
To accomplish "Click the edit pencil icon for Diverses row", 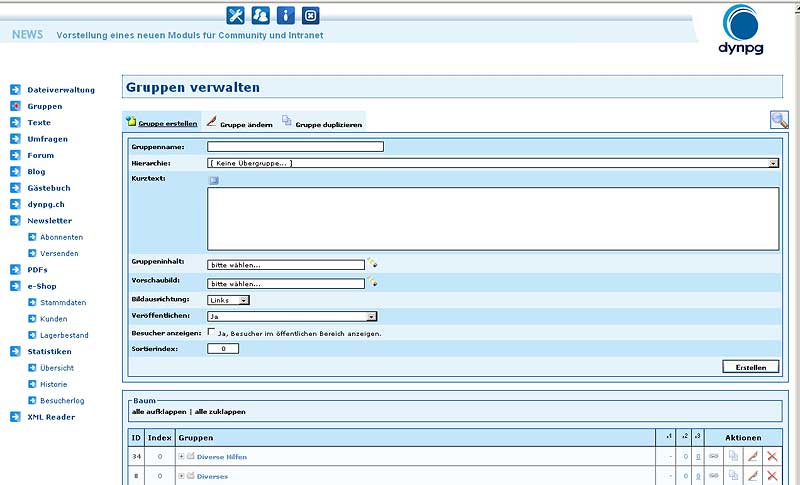I will pos(753,476).
